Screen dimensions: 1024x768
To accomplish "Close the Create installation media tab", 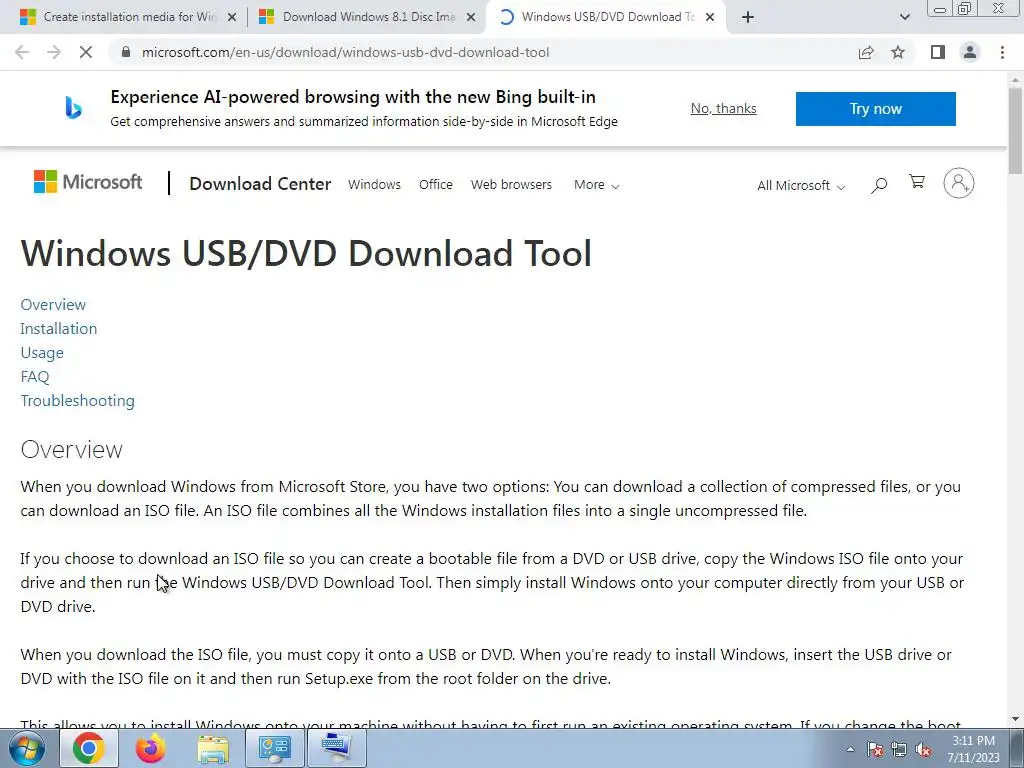I will 232,18.
